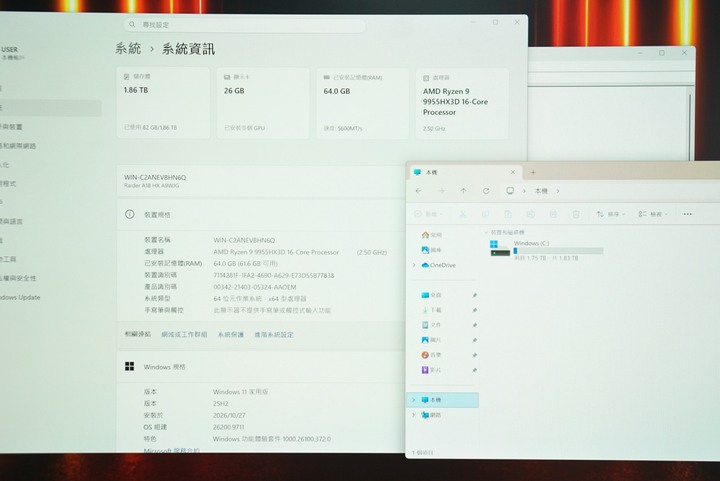Open the 檢視 view dropdown in Explorer
The image size is (720, 481).
(653, 214)
